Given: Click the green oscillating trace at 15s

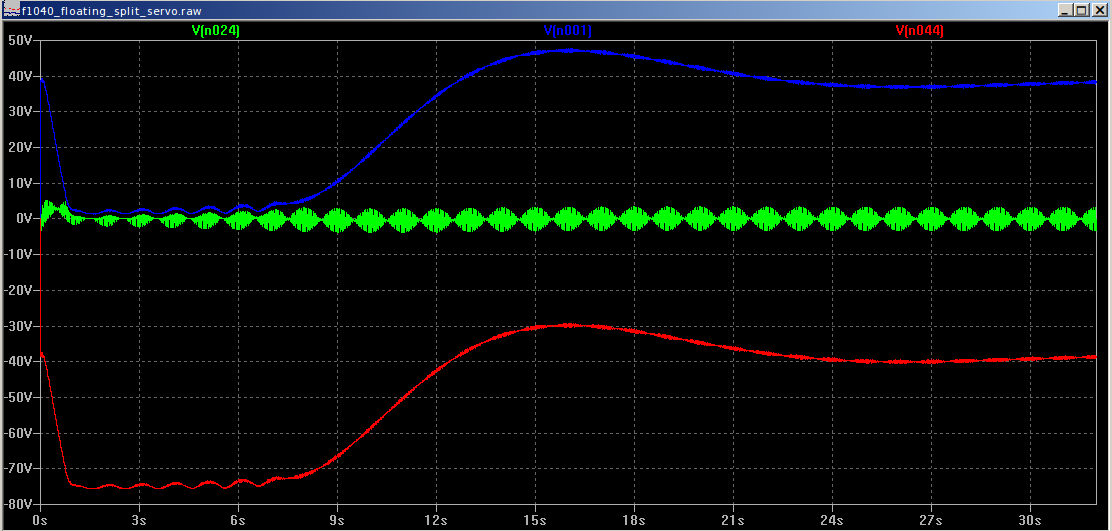Looking at the screenshot, I should point(535,219).
